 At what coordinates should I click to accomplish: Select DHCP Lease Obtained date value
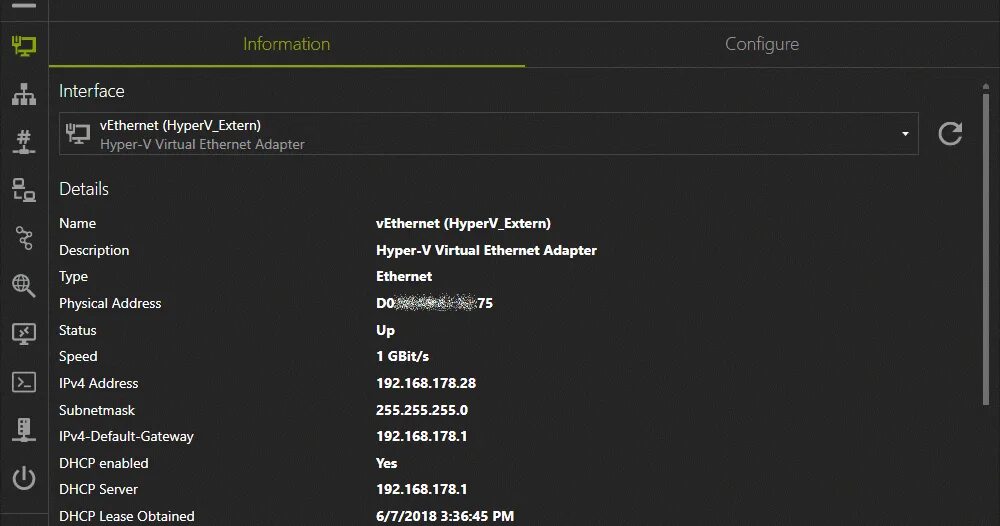coord(445,516)
